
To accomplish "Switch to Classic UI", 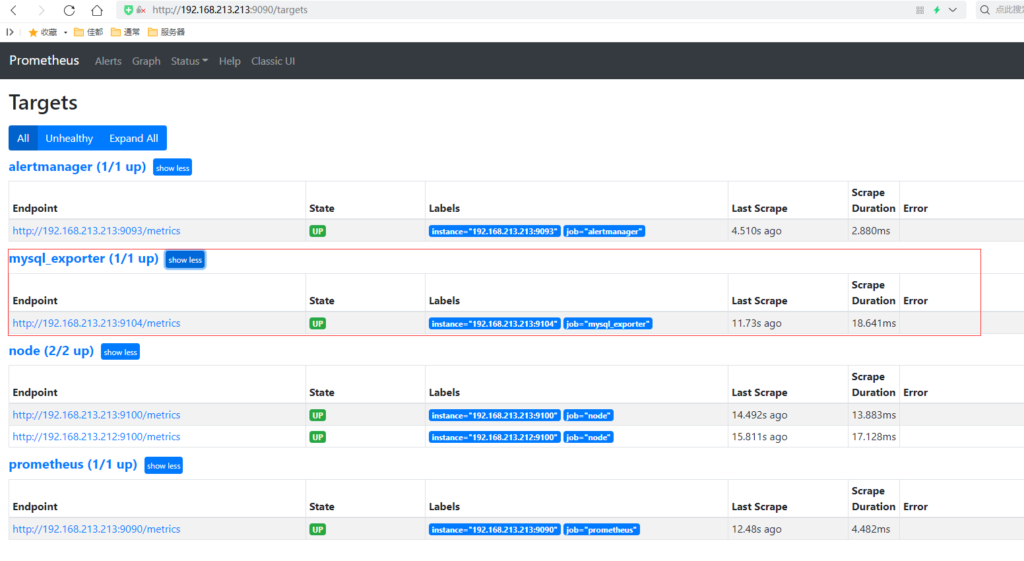I will [x=273, y=61].
